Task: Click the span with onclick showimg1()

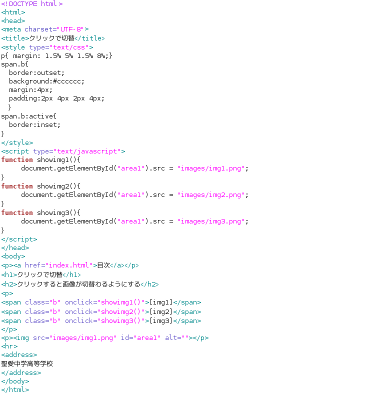Action: click(101, 302)
